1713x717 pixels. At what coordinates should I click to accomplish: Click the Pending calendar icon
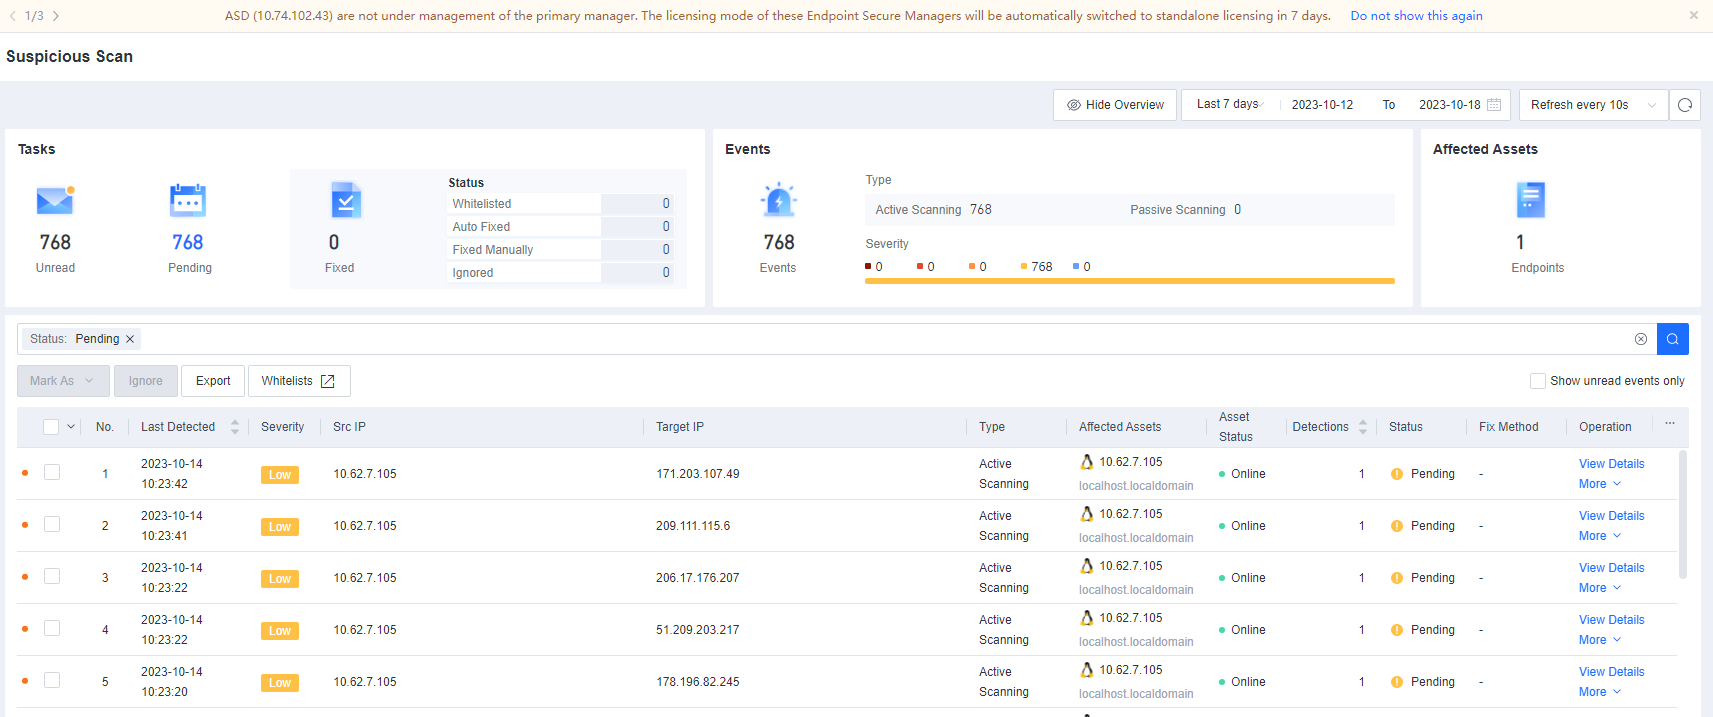point(188,201)
